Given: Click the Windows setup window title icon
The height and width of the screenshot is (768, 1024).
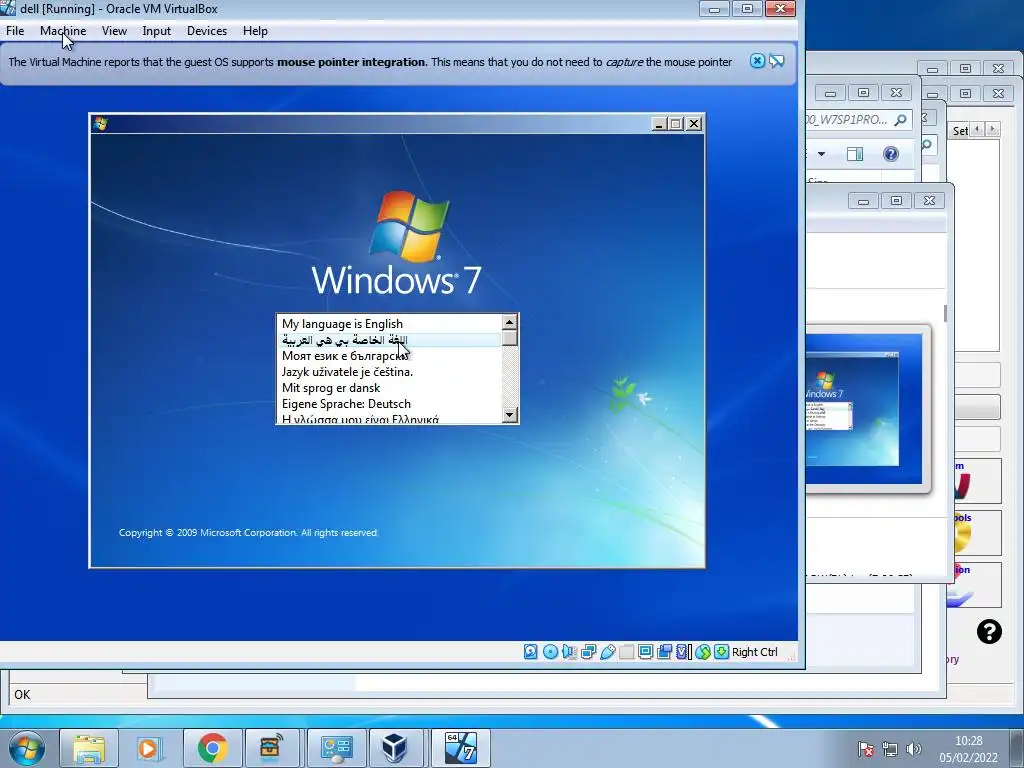Looking at the screenshot, I should point(100,123).
